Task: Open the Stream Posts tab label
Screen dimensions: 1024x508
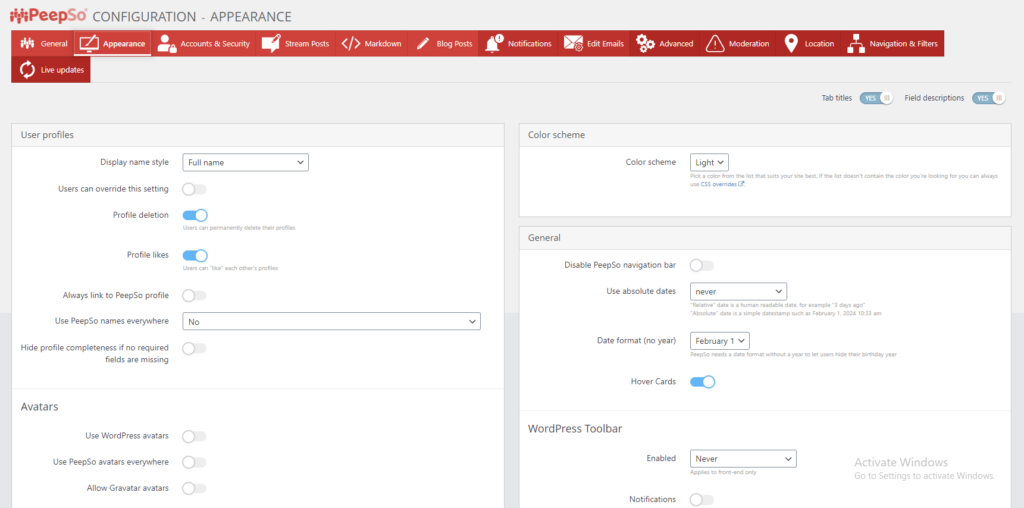Action: click(307, 44)
